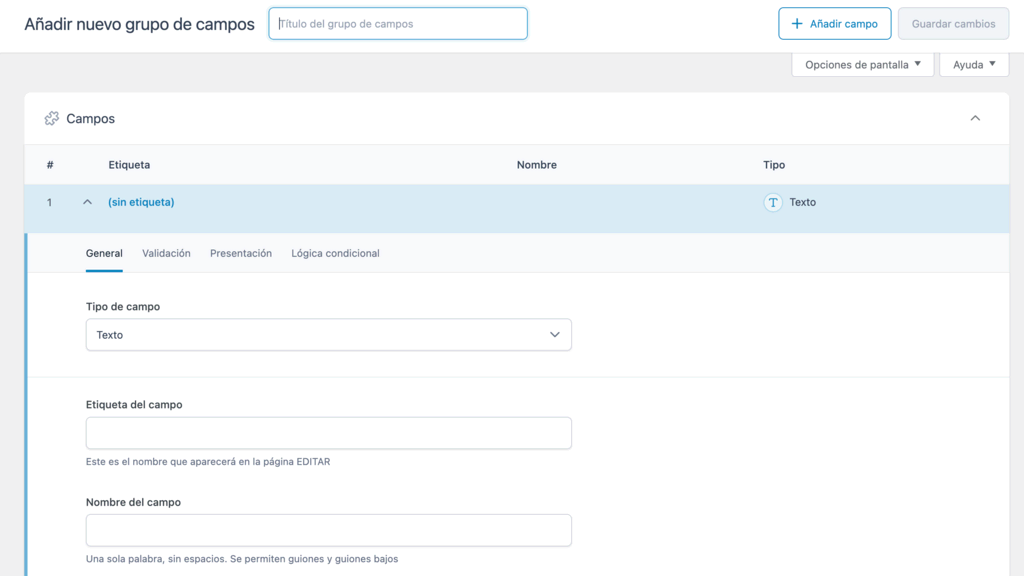
Task: Open the Ayuda dropdown
Action: click(x=973, y=65)
